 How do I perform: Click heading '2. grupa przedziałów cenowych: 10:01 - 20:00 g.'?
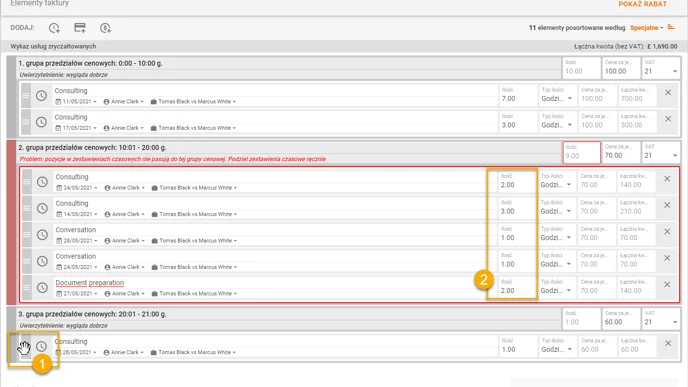pyautogui.click(x=92, y=147)
